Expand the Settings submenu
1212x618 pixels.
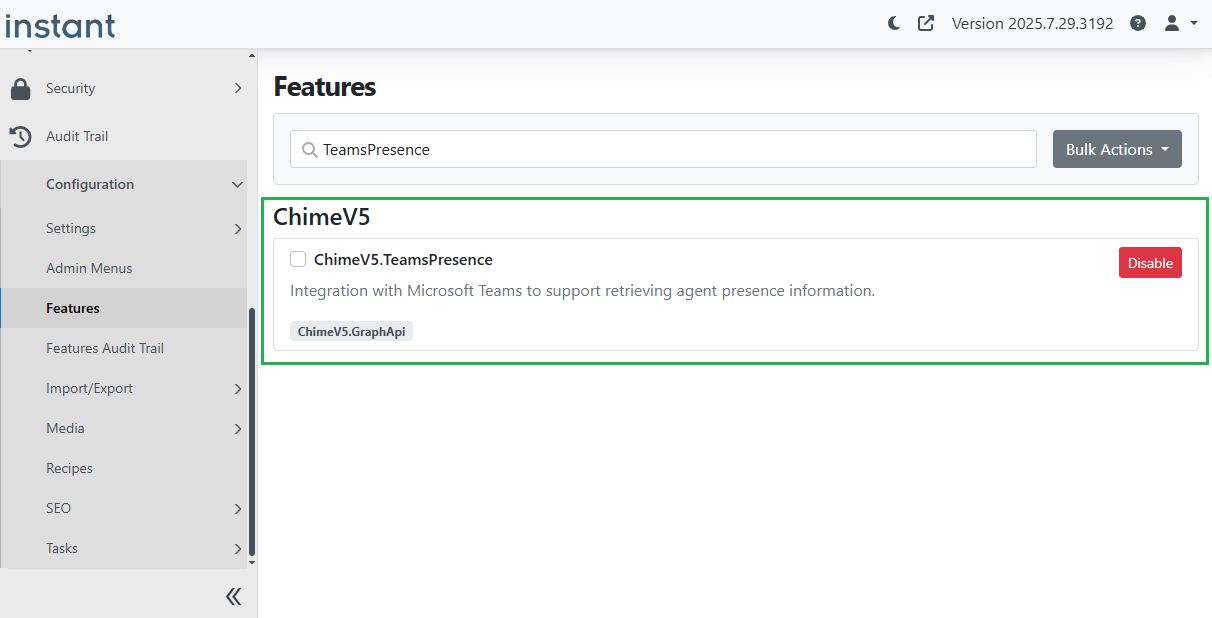[x=237, y=229]
